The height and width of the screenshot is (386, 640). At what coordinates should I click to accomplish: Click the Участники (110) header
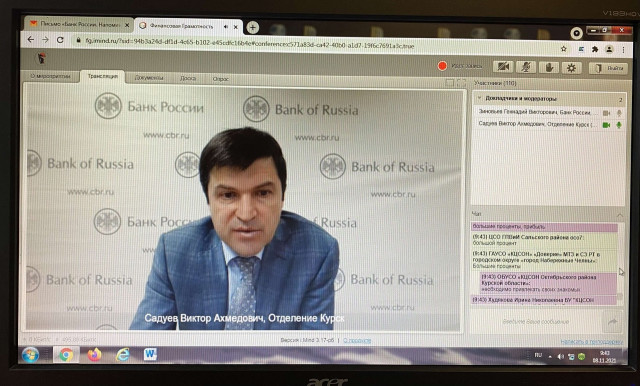pos(495,83)
